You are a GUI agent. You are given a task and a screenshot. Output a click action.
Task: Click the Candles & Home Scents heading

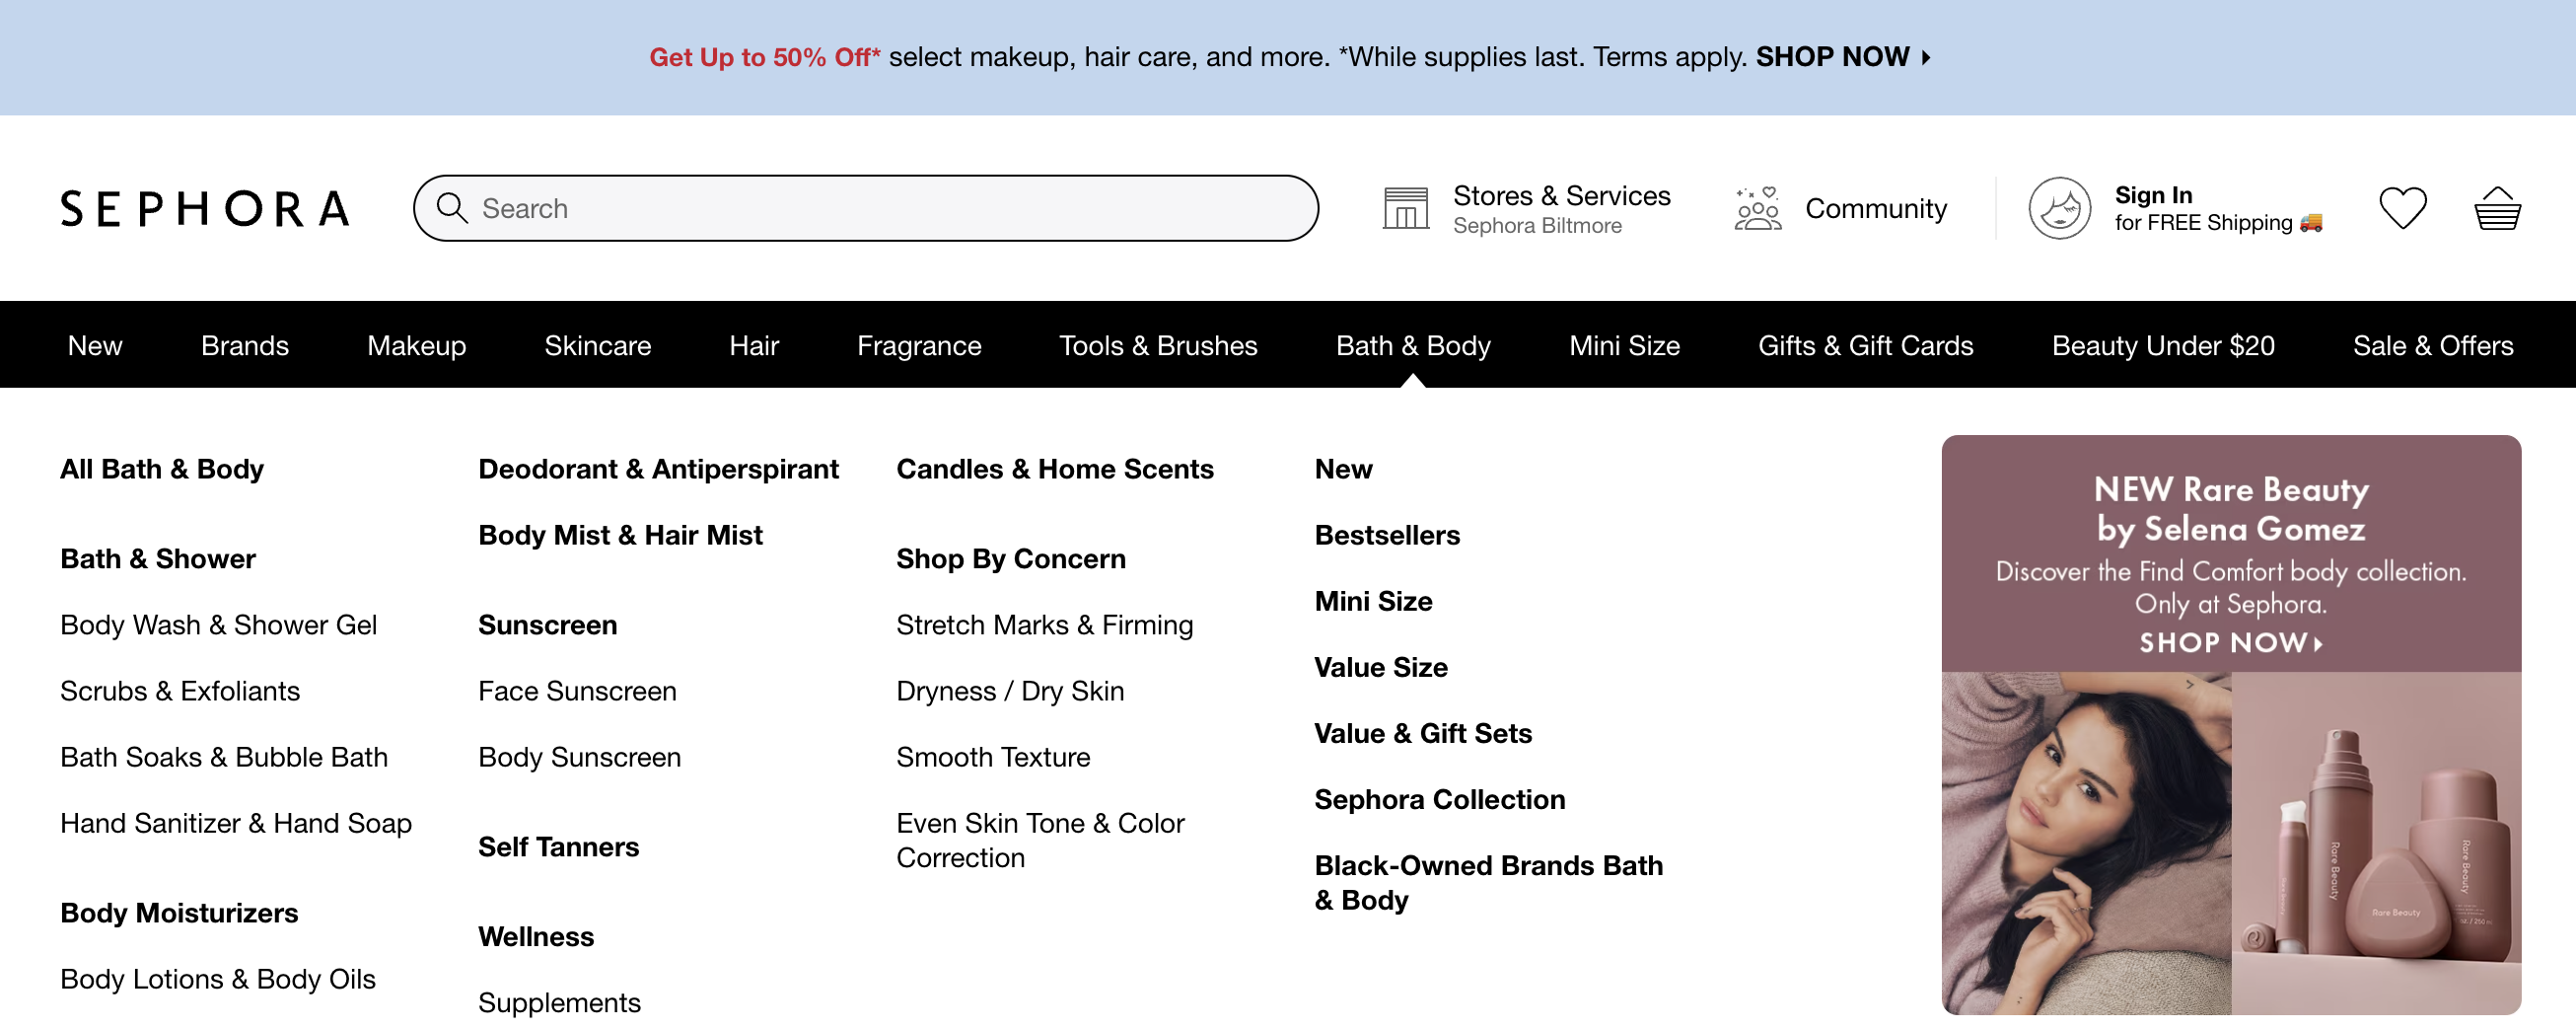(x=1055, y=468)
